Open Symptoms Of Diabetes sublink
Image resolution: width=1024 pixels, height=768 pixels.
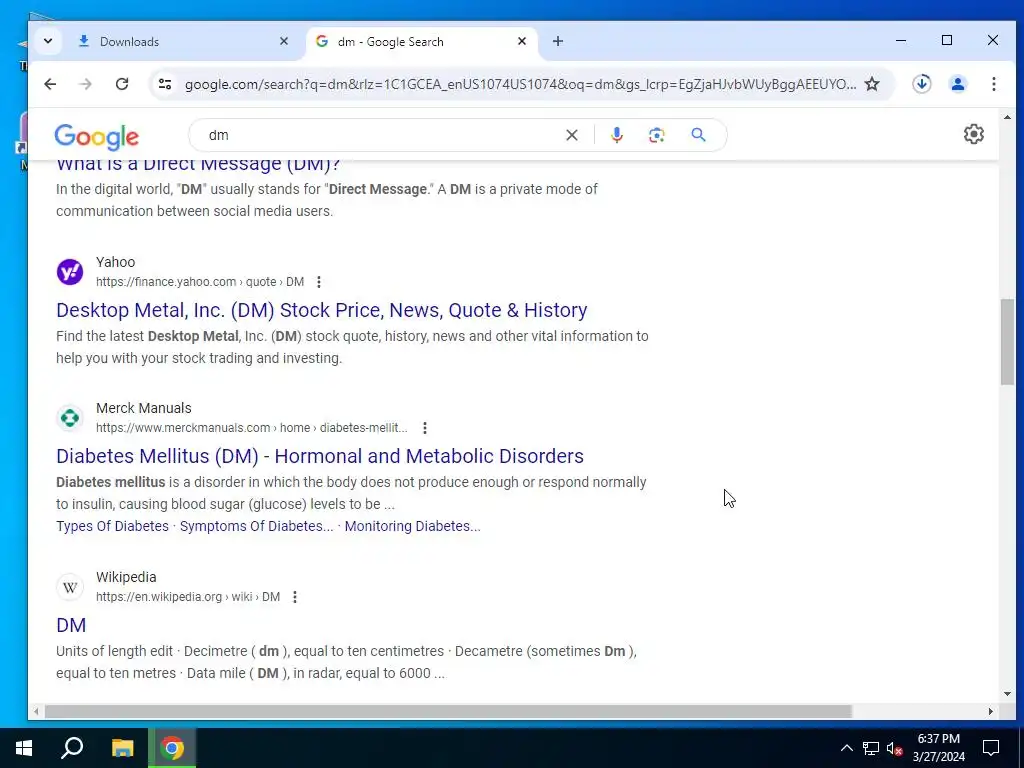coord(256,526)
